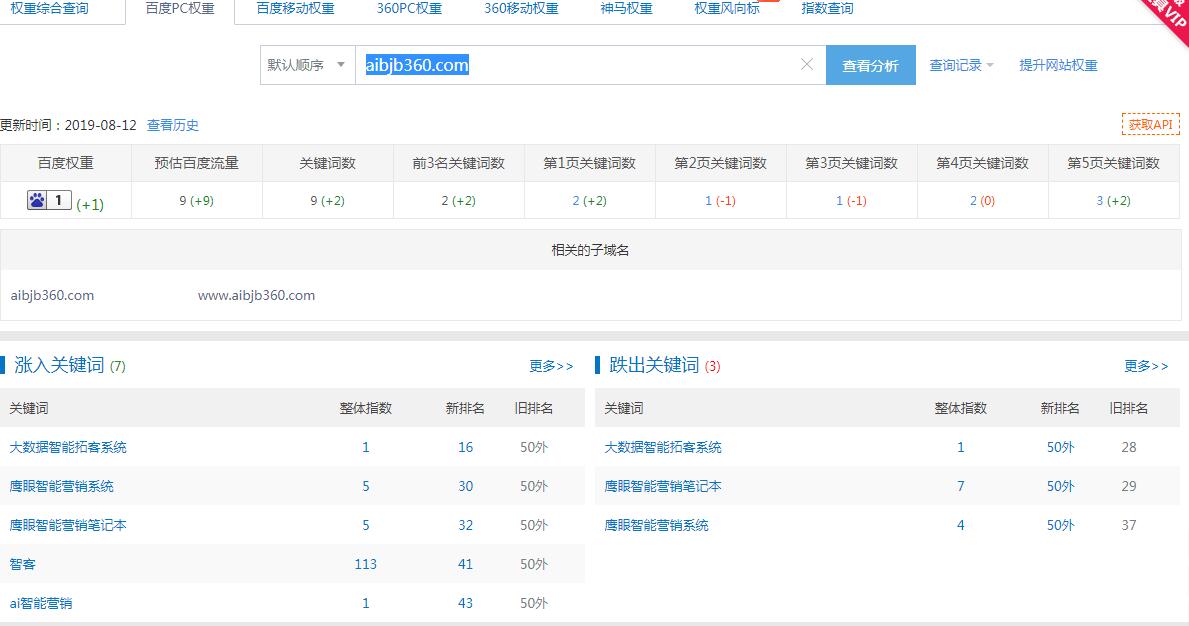
Task: Click 第2页关键词数 value 1 (-1)
Action: (720, 201)
